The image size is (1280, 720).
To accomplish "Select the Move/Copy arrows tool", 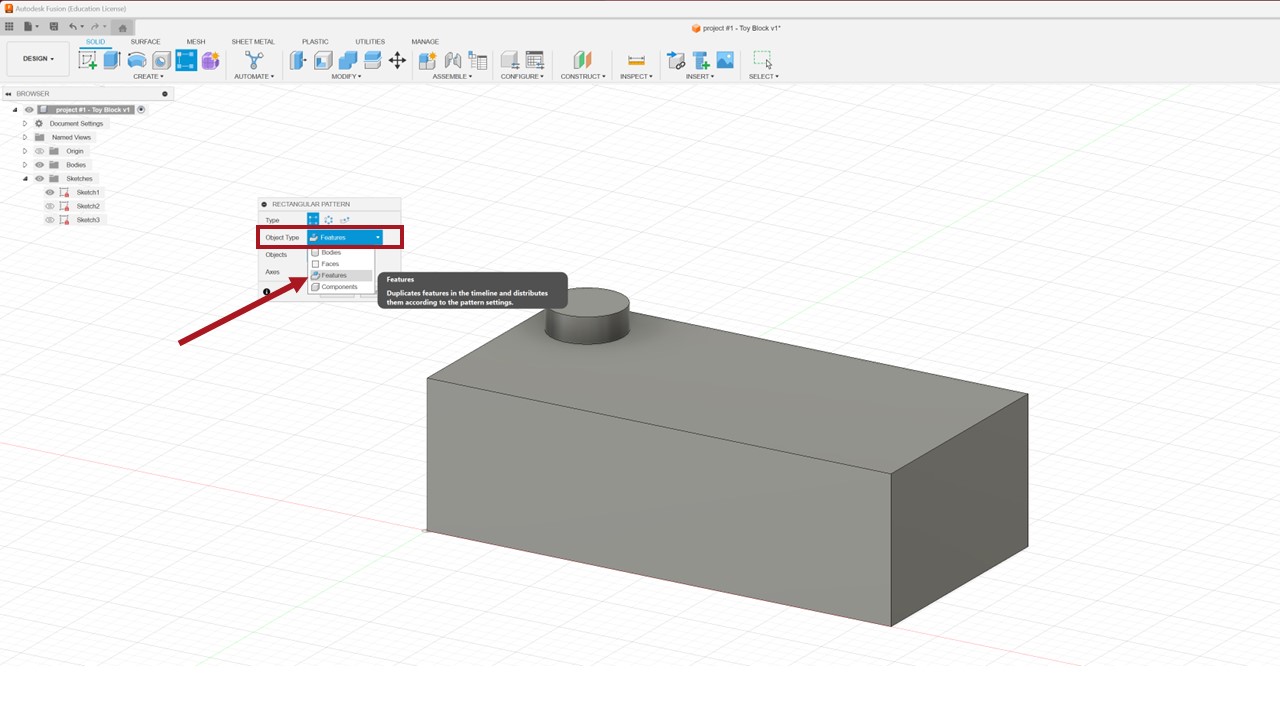I will click(397, 60).
